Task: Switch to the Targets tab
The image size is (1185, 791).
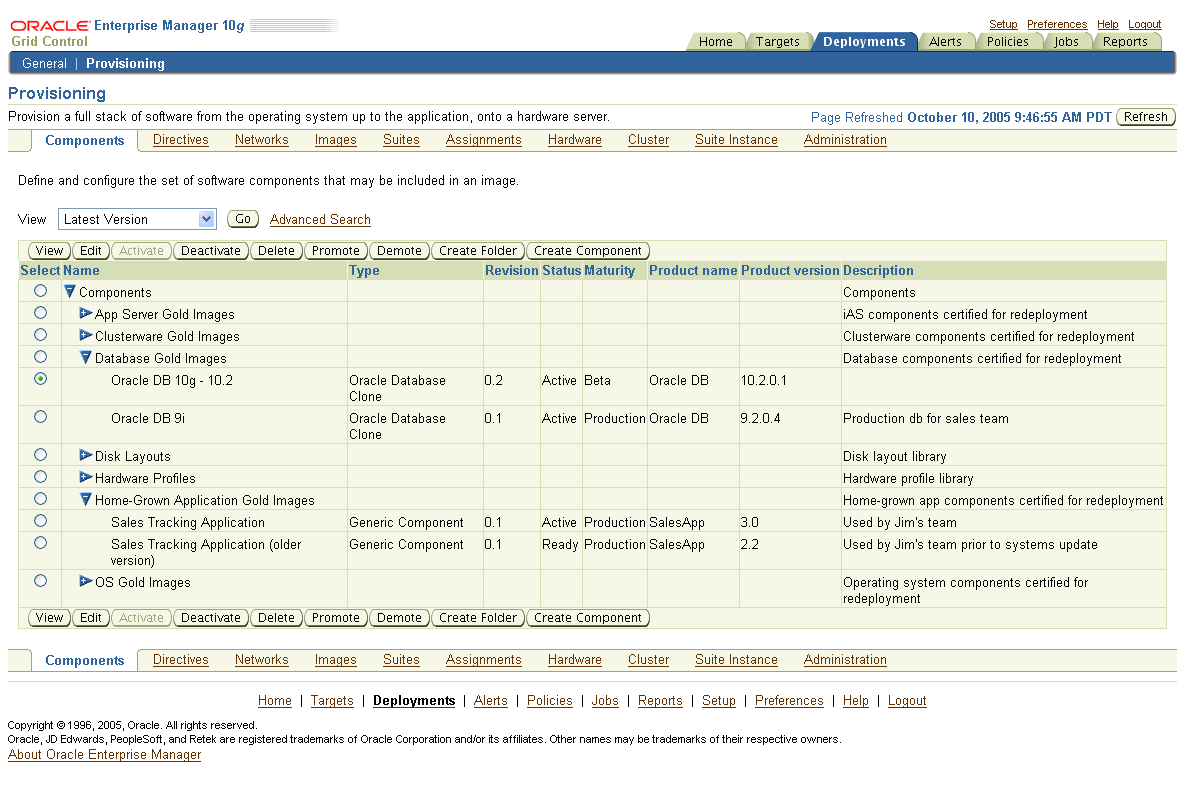Action: (x=780, y=41)
